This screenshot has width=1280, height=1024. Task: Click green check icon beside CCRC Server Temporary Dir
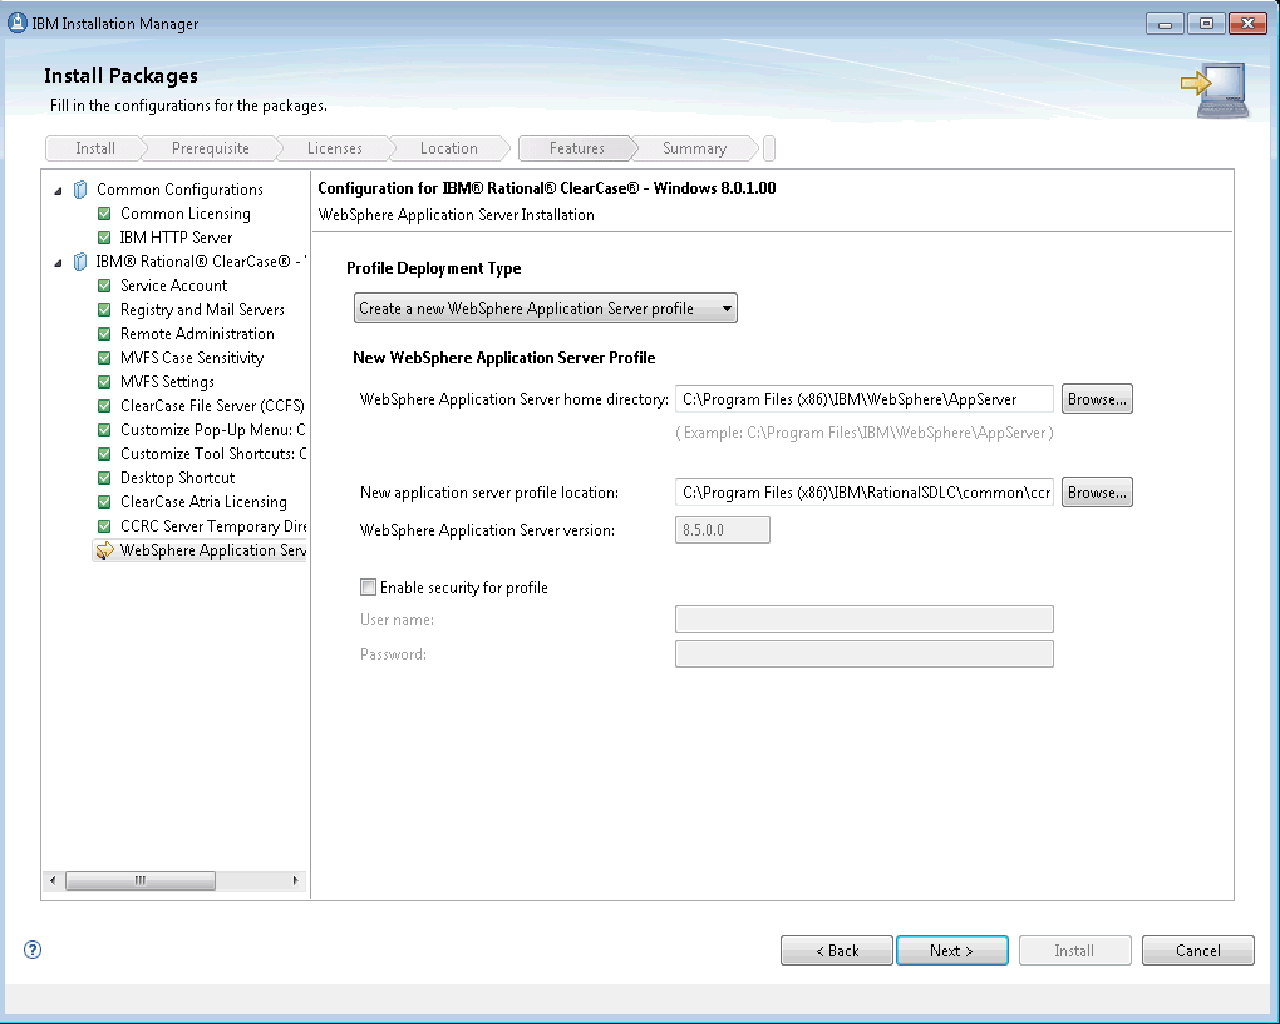click(x=104, y=526)
